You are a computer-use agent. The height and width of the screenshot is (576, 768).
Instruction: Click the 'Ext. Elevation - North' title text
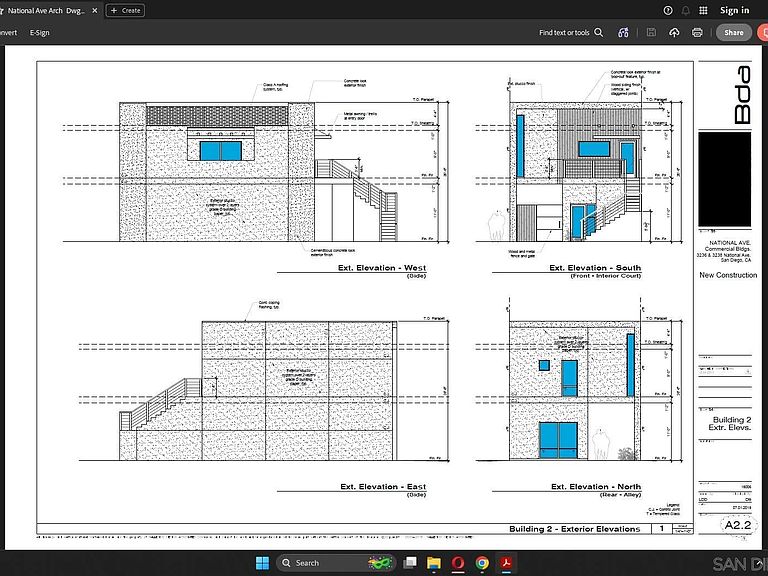[x=596, y=486]
